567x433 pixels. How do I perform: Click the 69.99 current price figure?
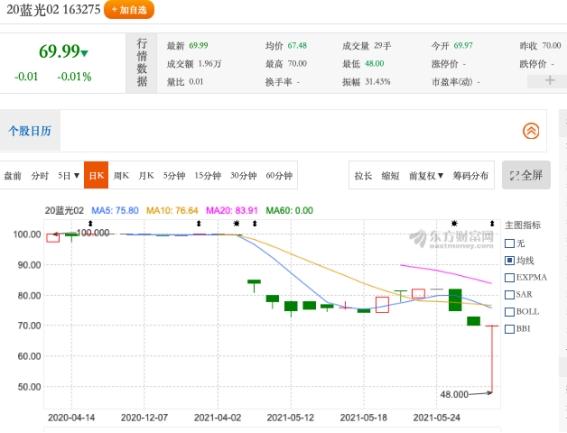click(x=59, y=51)
